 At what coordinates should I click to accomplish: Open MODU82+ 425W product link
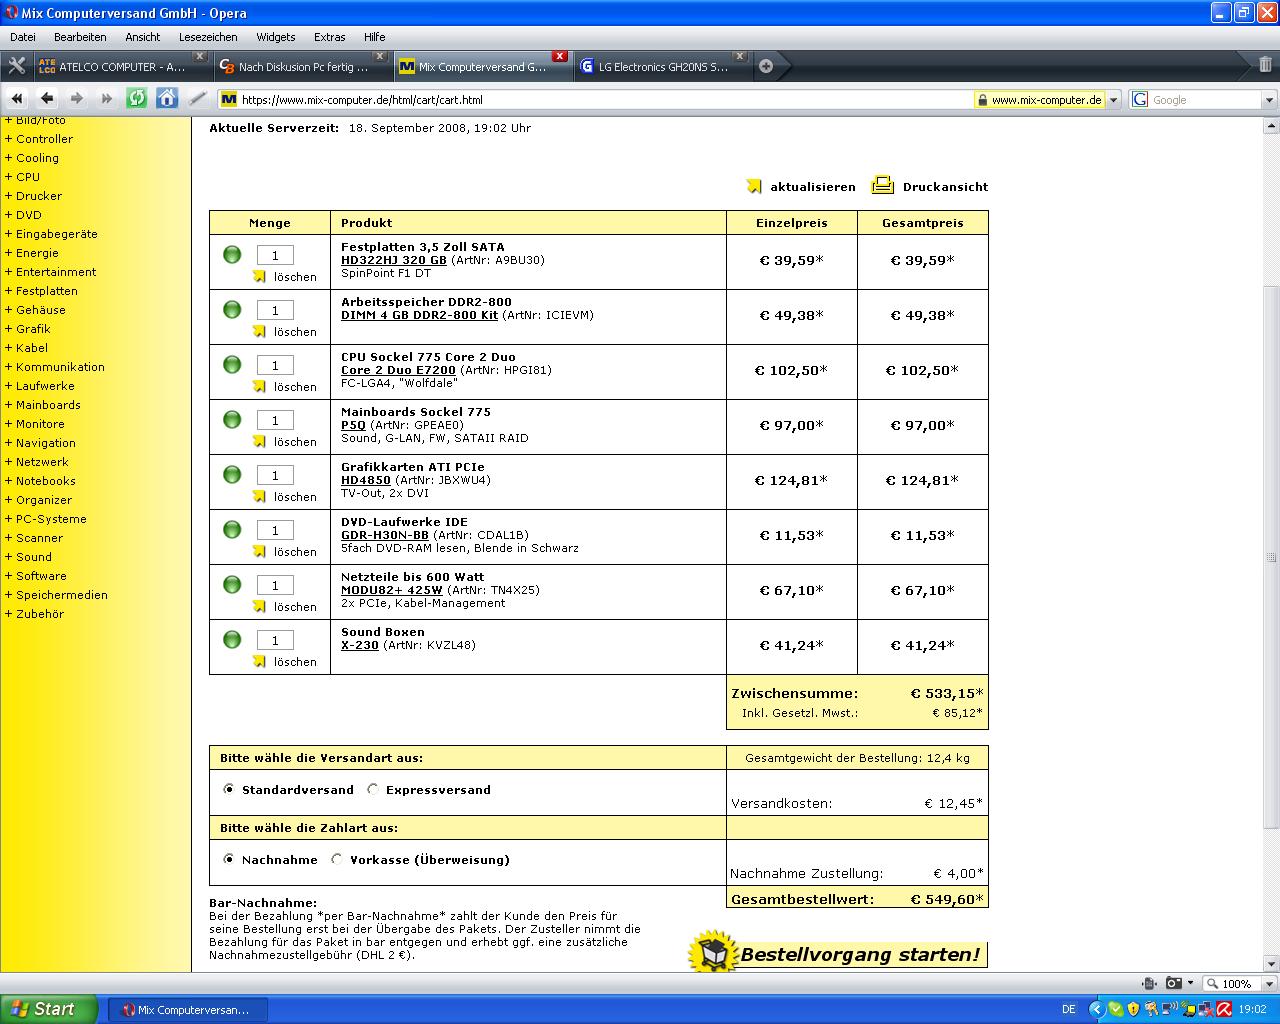(x=392, y=590)
